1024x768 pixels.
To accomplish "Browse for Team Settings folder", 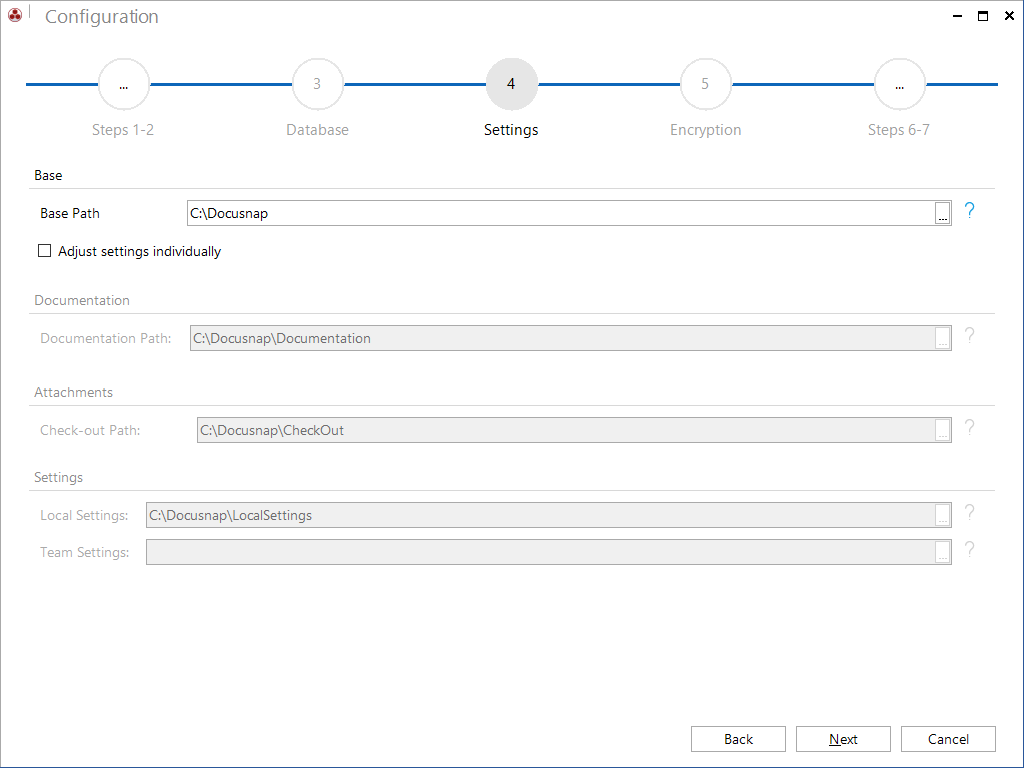I will (x=942, y=552).
